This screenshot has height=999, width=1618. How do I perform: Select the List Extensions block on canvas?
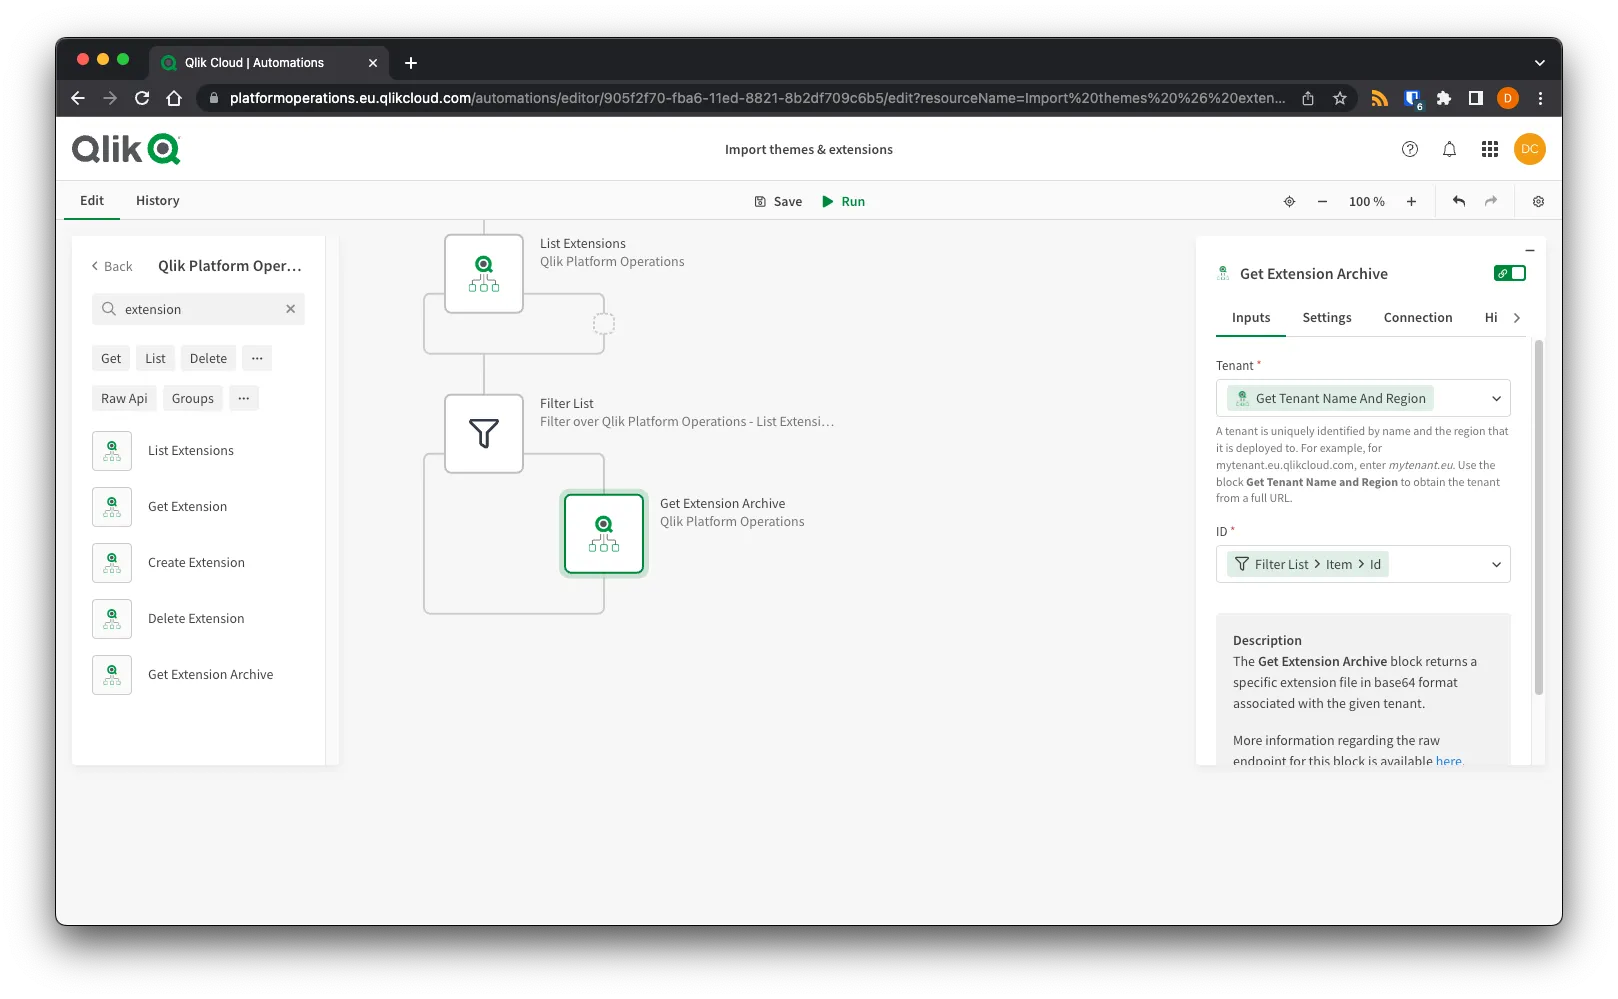point(484,273)
